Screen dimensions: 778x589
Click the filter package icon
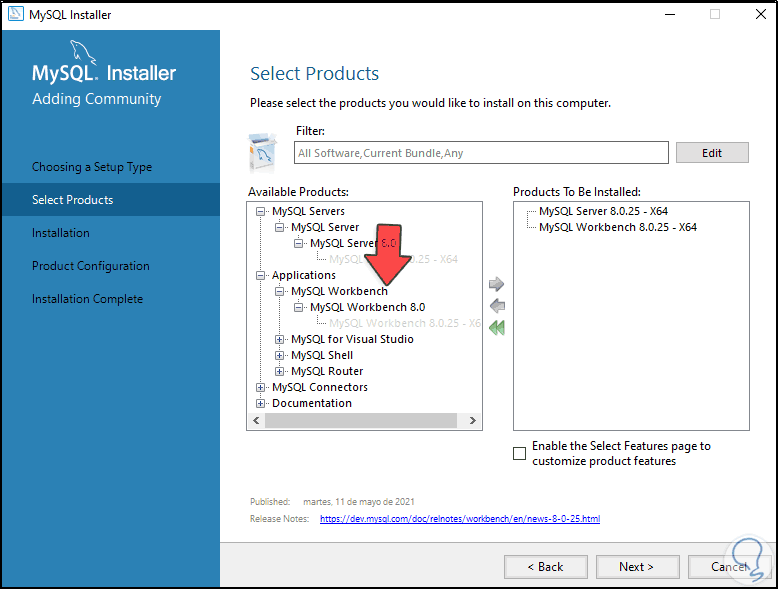pyautogui.click(x=263, y=152)
